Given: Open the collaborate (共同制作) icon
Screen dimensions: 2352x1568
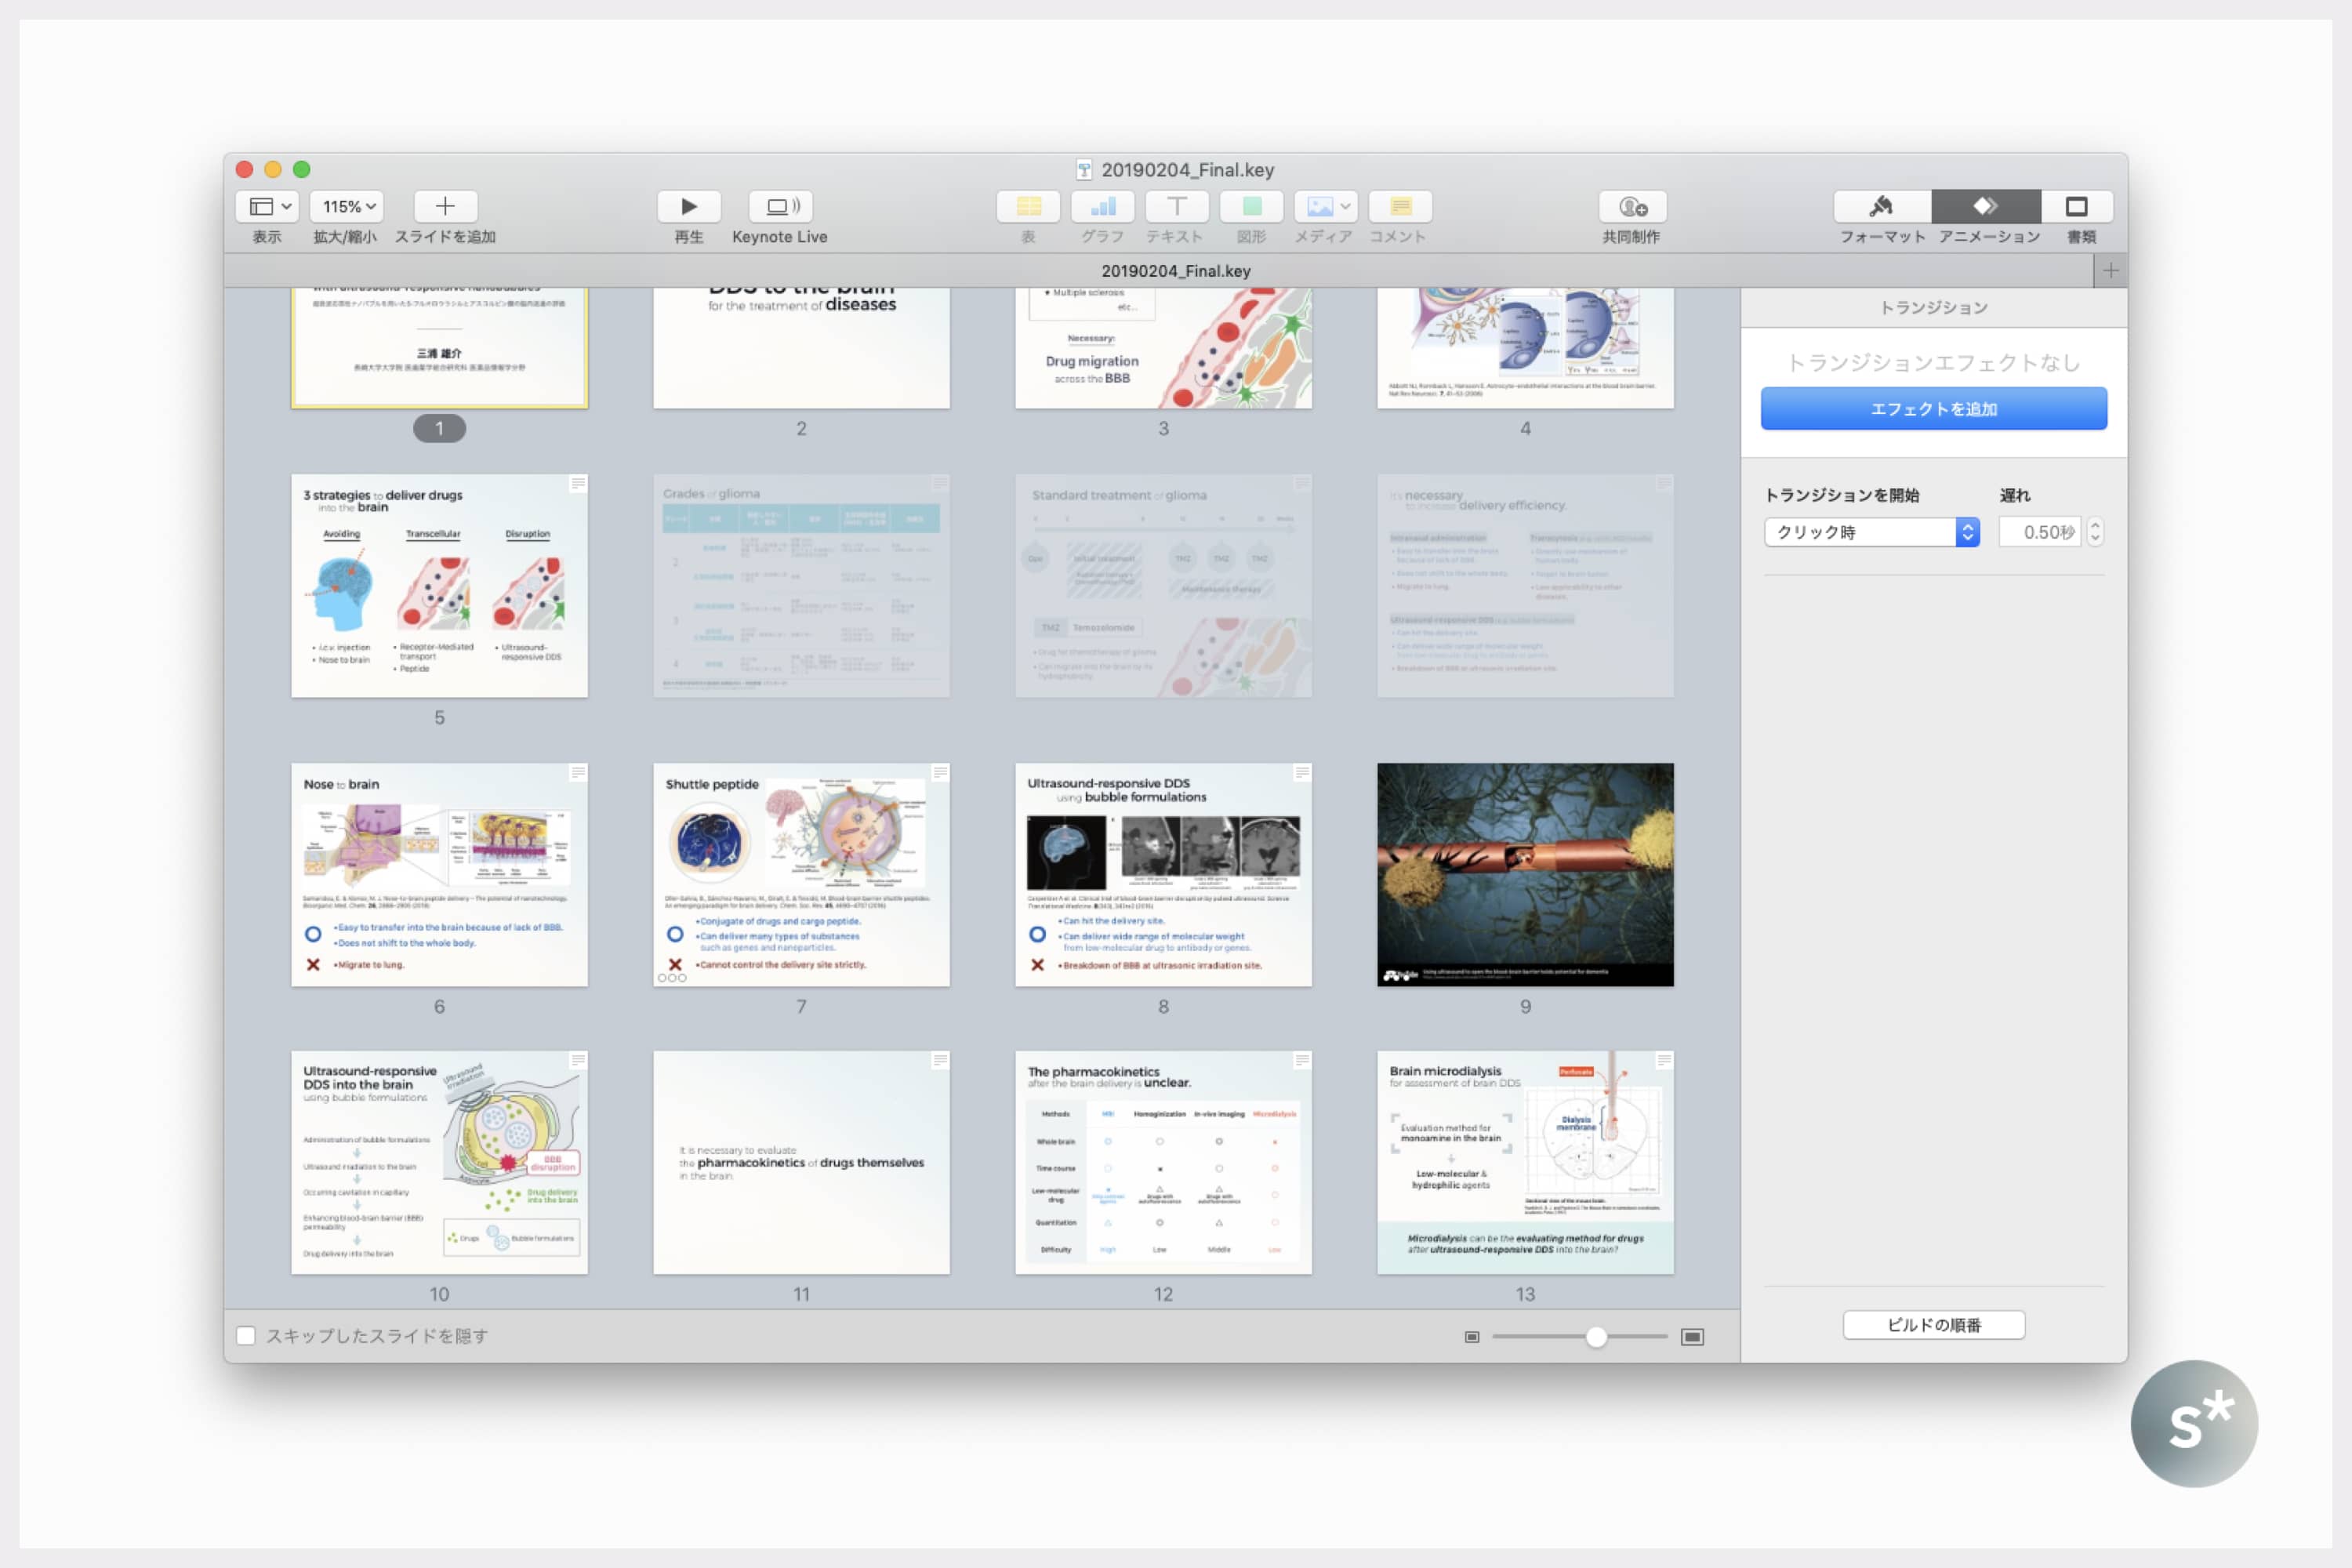Looking at the screenshot, I should (x=1632, y=207).
